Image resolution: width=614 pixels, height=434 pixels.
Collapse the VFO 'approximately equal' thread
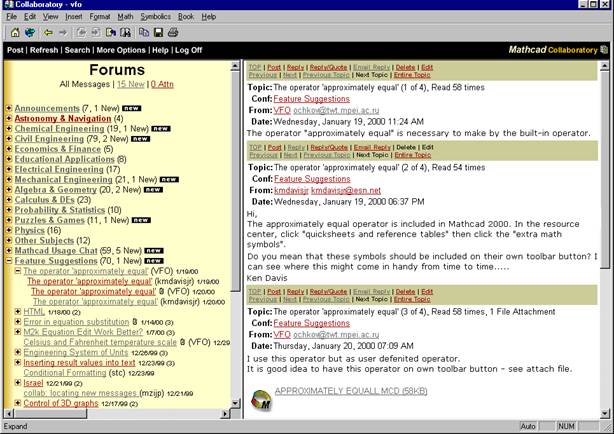pos(18,271)
